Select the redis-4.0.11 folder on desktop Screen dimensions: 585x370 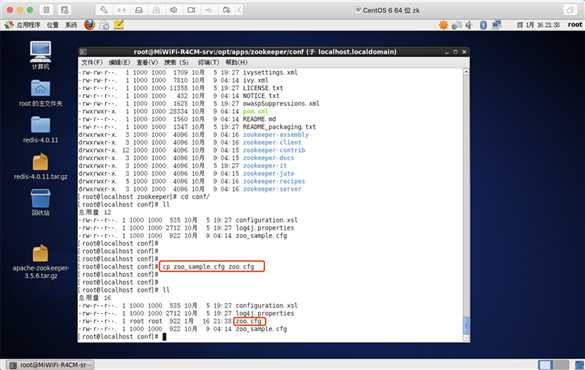41,129
